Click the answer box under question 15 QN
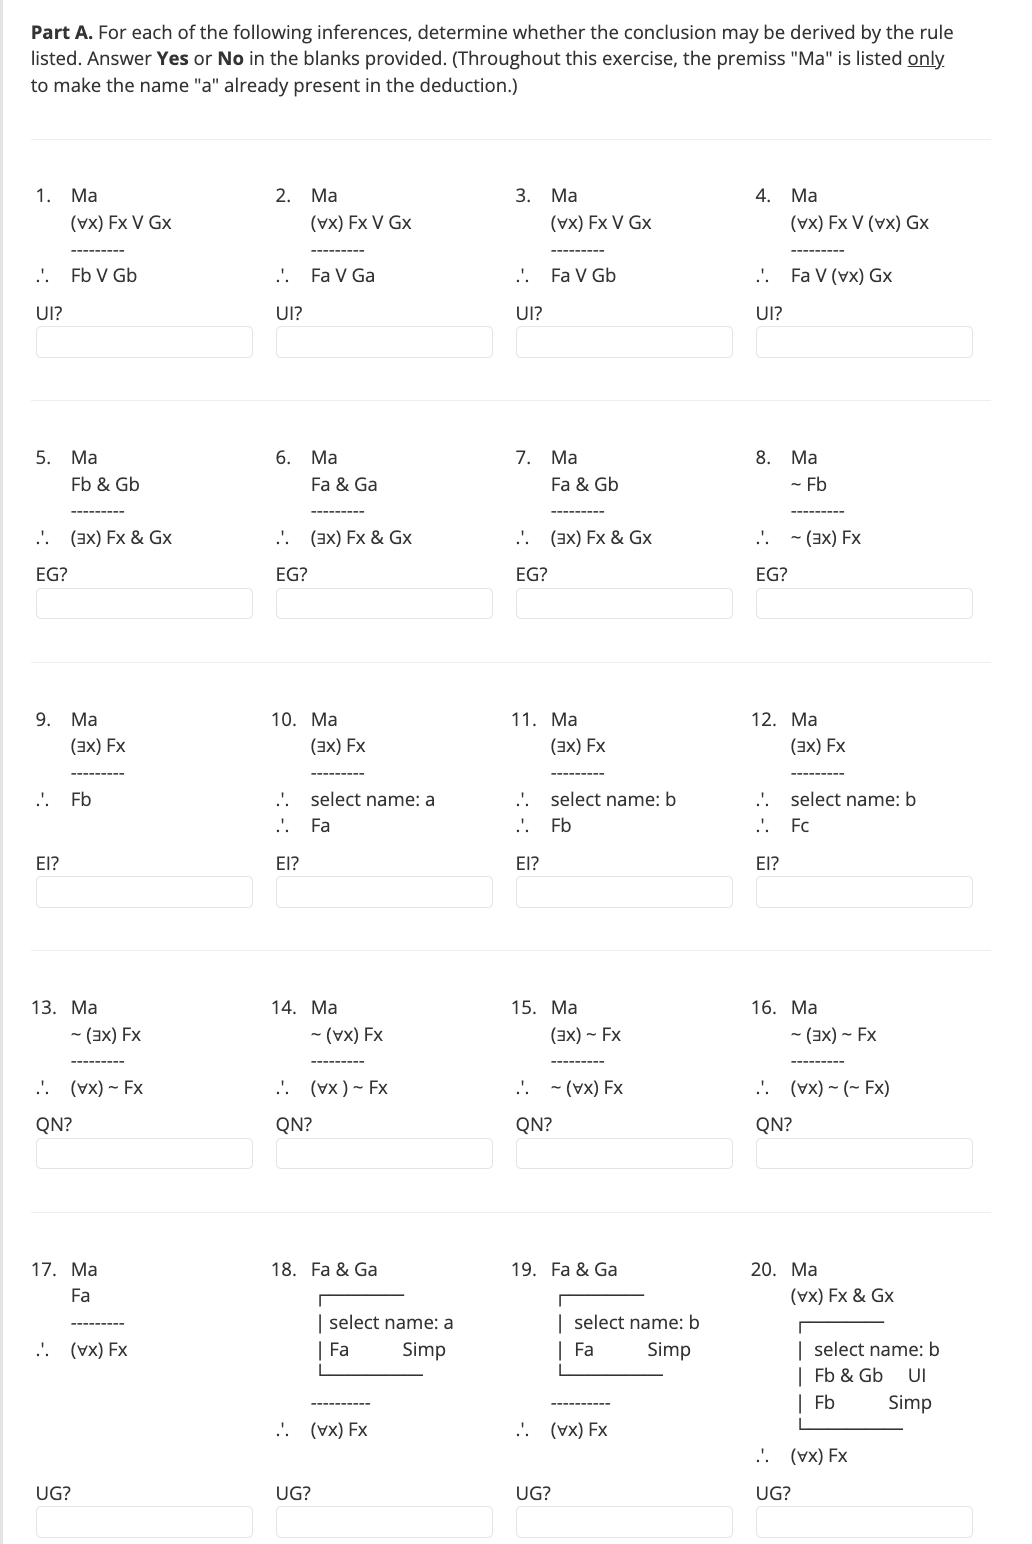The height and width of the screenshot is (1544, 1032). pos(624,1153)
